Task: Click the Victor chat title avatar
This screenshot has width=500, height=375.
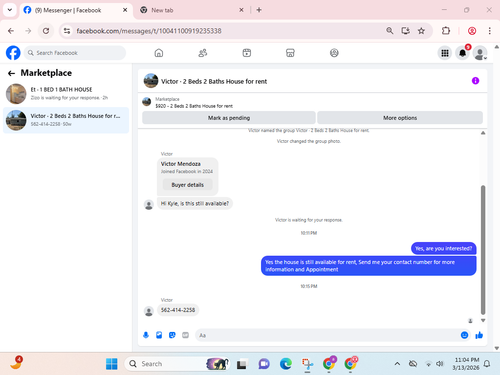Action: point(151,81)
